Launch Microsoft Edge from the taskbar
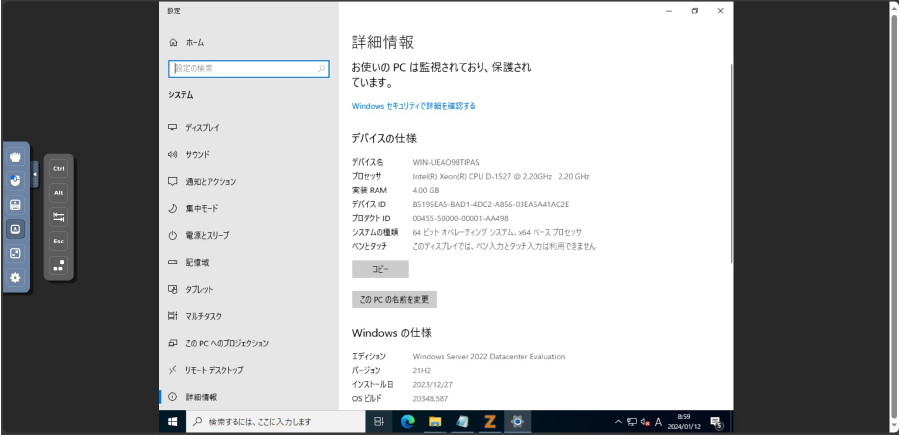Screen dimensions: 900x435 coord(408,422)
